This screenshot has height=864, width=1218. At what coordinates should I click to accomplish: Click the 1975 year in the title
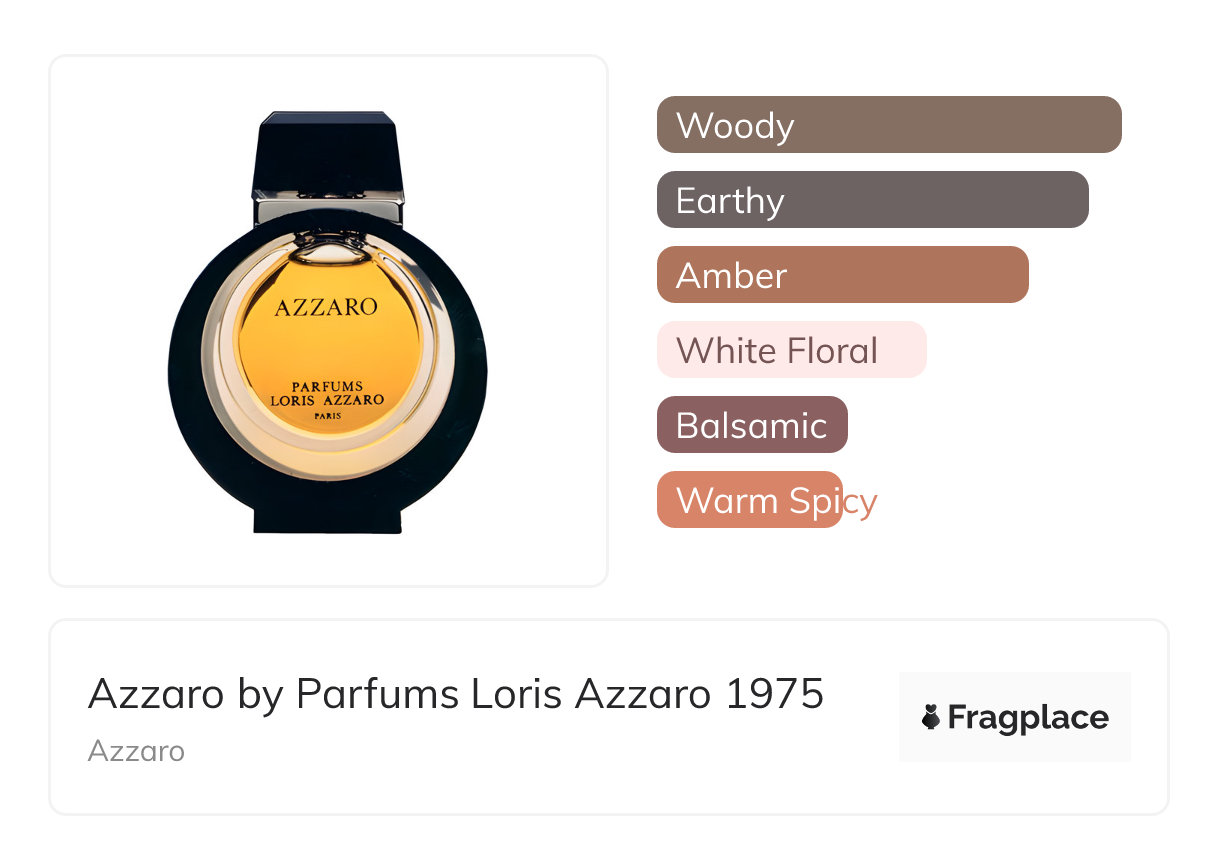click(775, 693)
